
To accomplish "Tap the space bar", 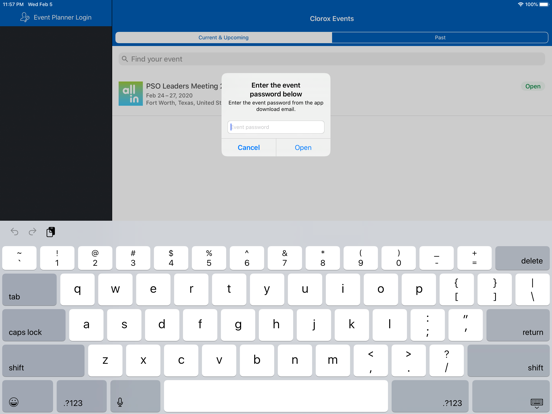I will (x=276, y=396).
